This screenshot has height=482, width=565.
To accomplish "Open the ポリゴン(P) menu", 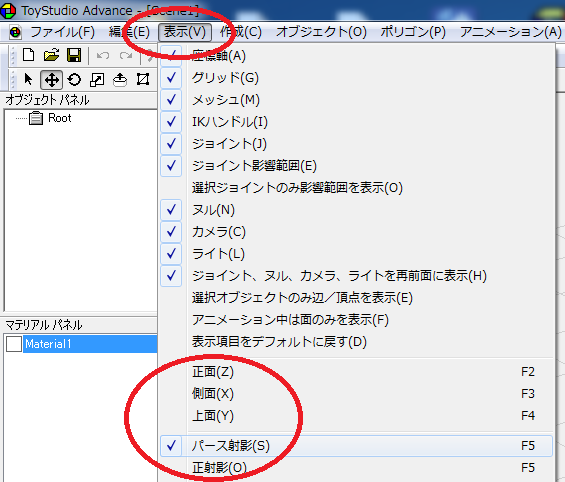I will (413, 32).
